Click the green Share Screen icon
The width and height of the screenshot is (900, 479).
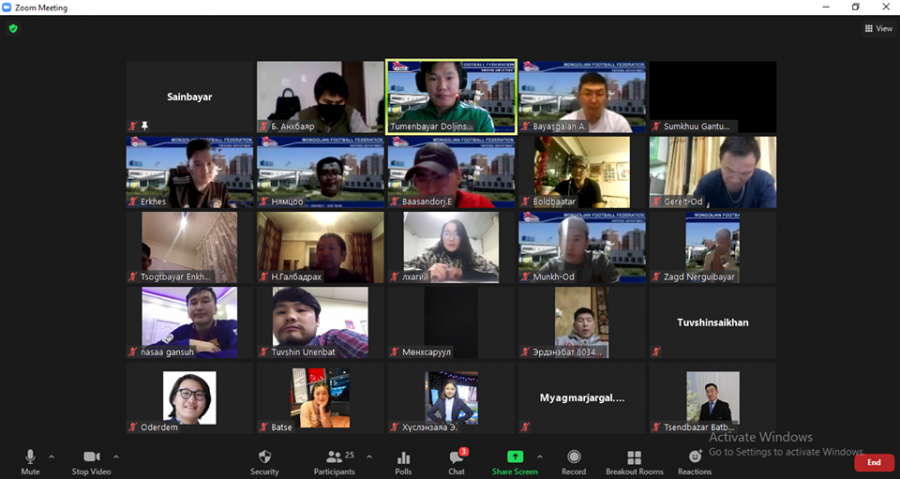click(x=515, y=457)
